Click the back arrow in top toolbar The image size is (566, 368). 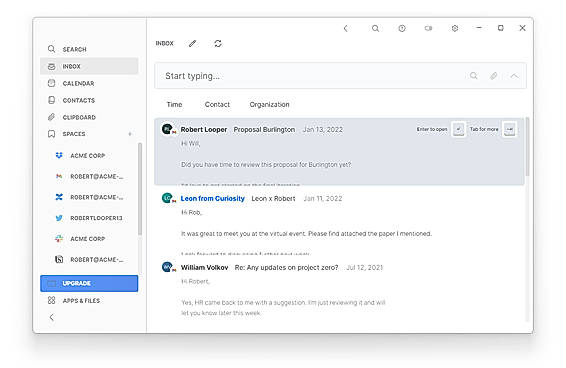click(x=345, y=28)
